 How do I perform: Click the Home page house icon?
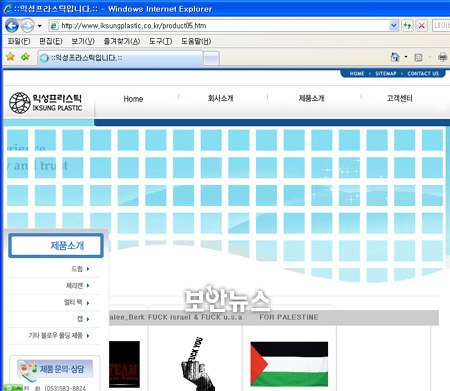[x=395, y=57]
